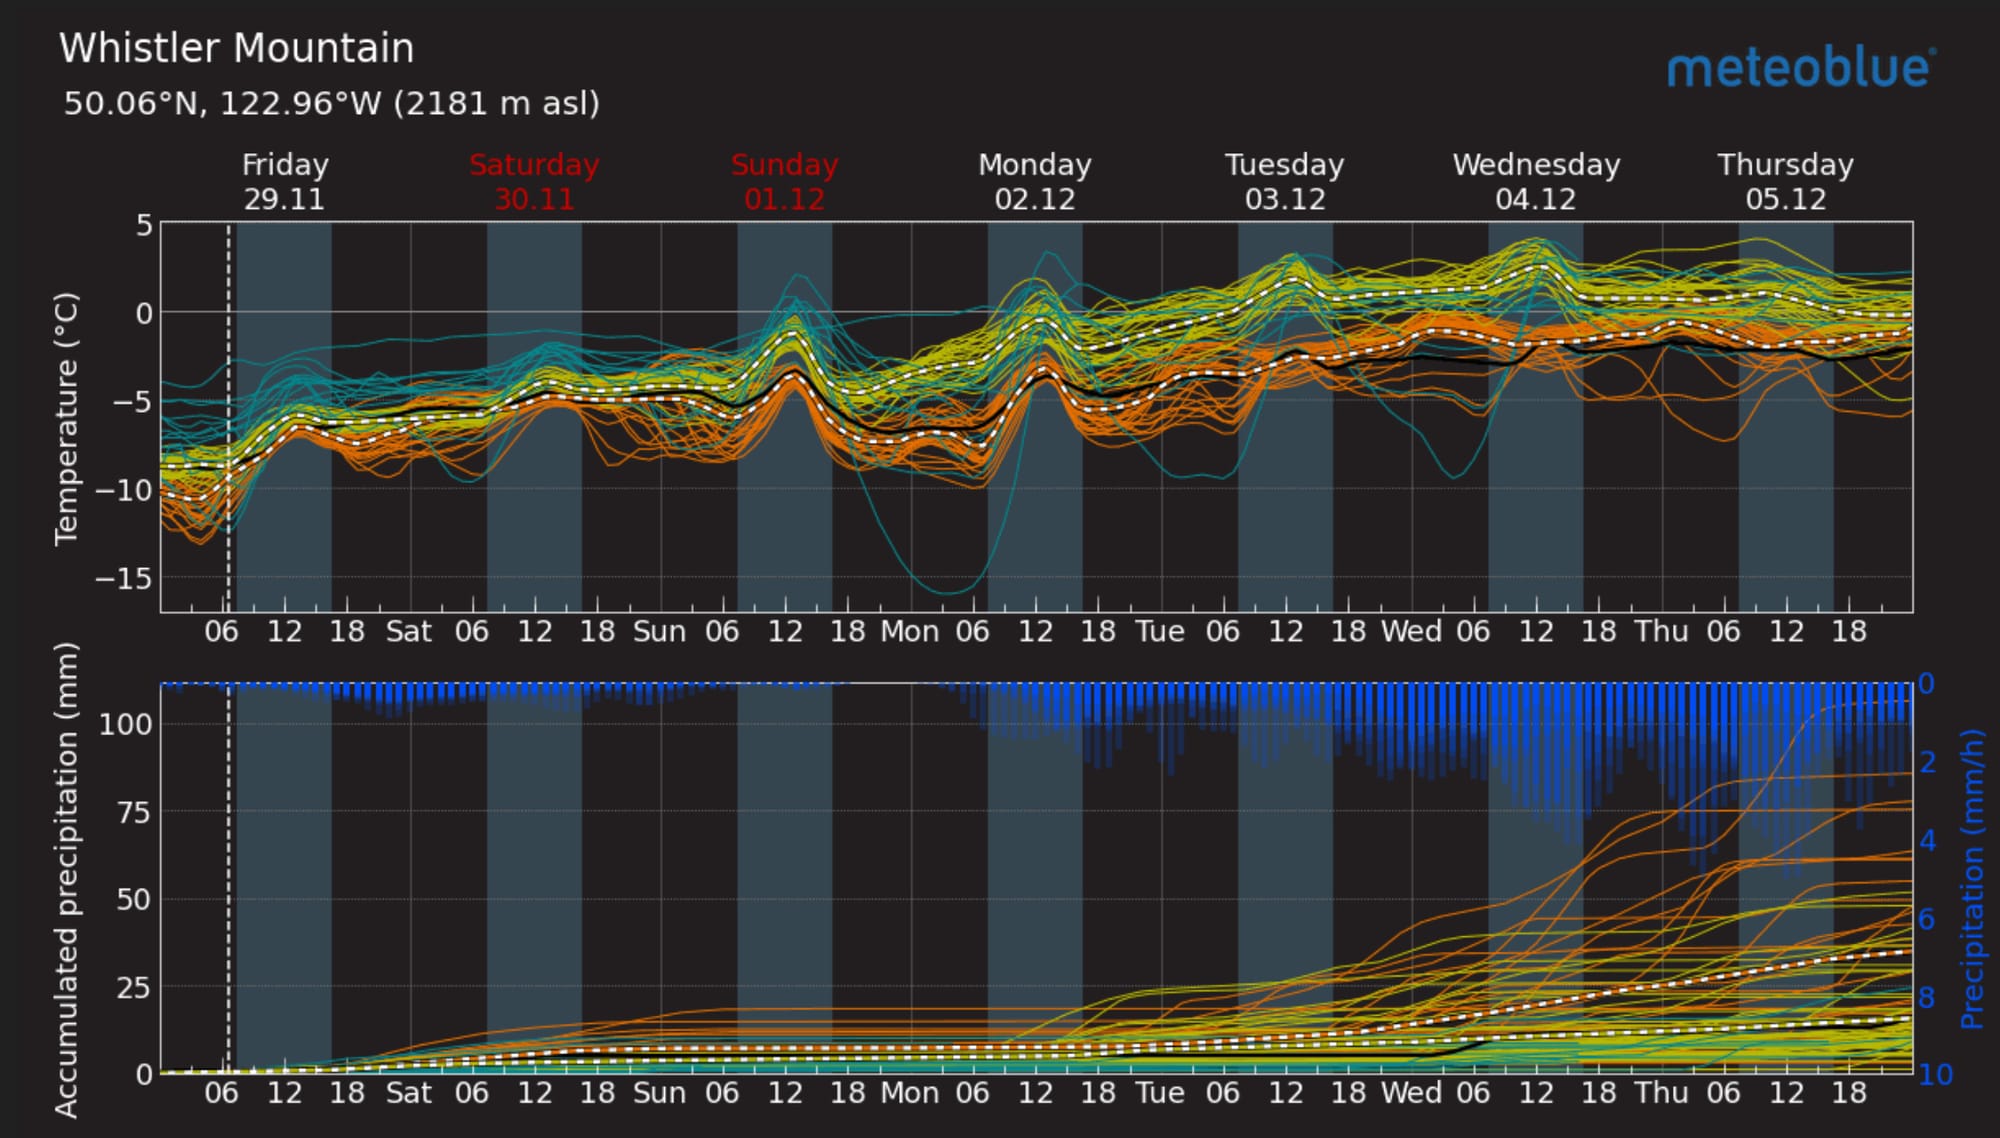Click the Whistler Mountain title

(x=237, y=48)
